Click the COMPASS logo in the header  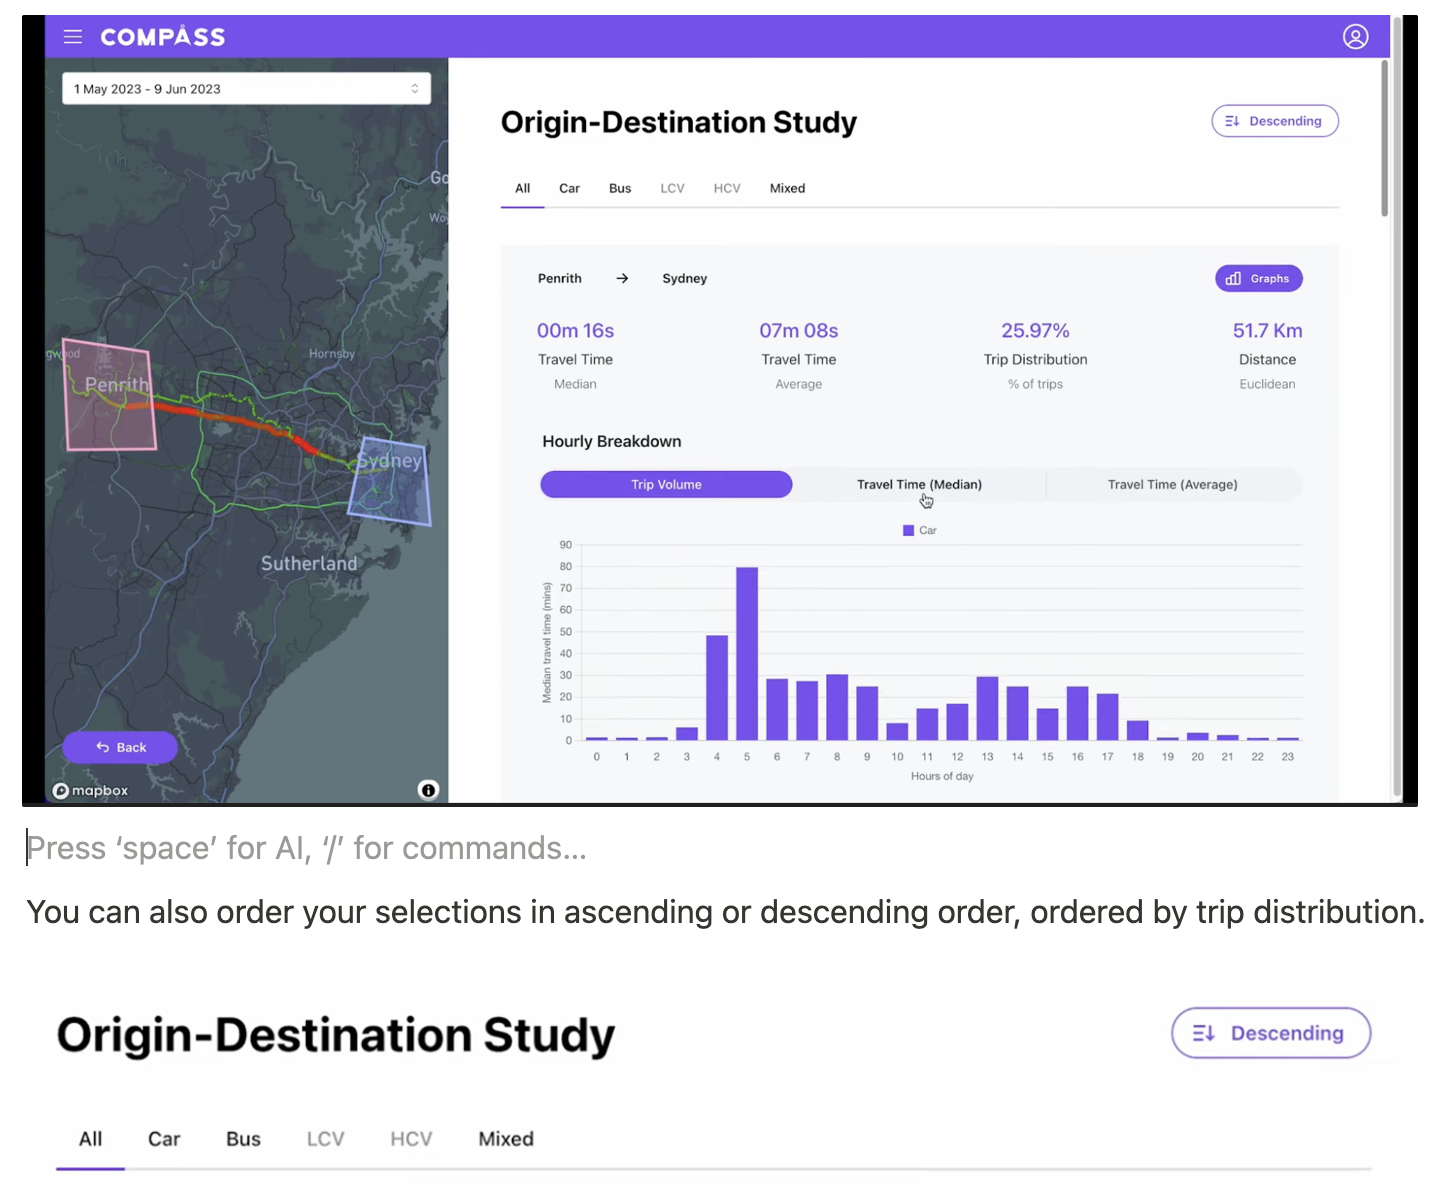(x=162, y=37)
